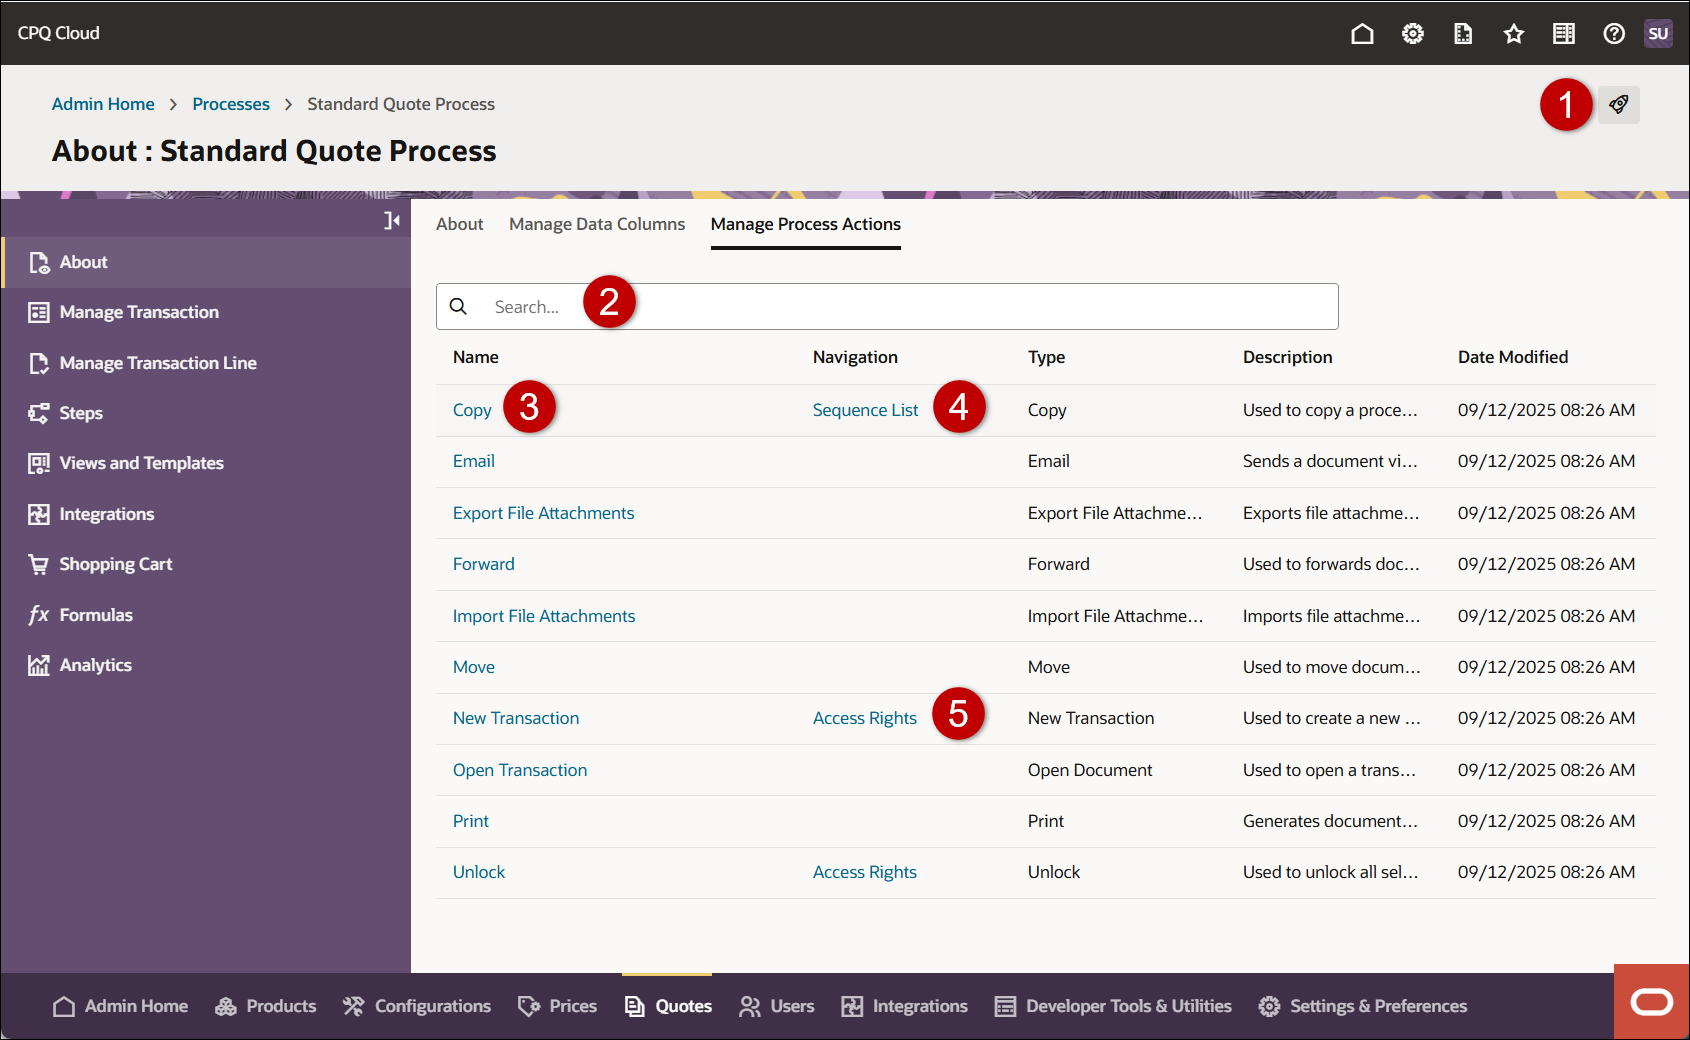Open Developer Tools & Utilities in footer
The width and height of the screenshot is (1690, 1040).
[1128, 1006]
